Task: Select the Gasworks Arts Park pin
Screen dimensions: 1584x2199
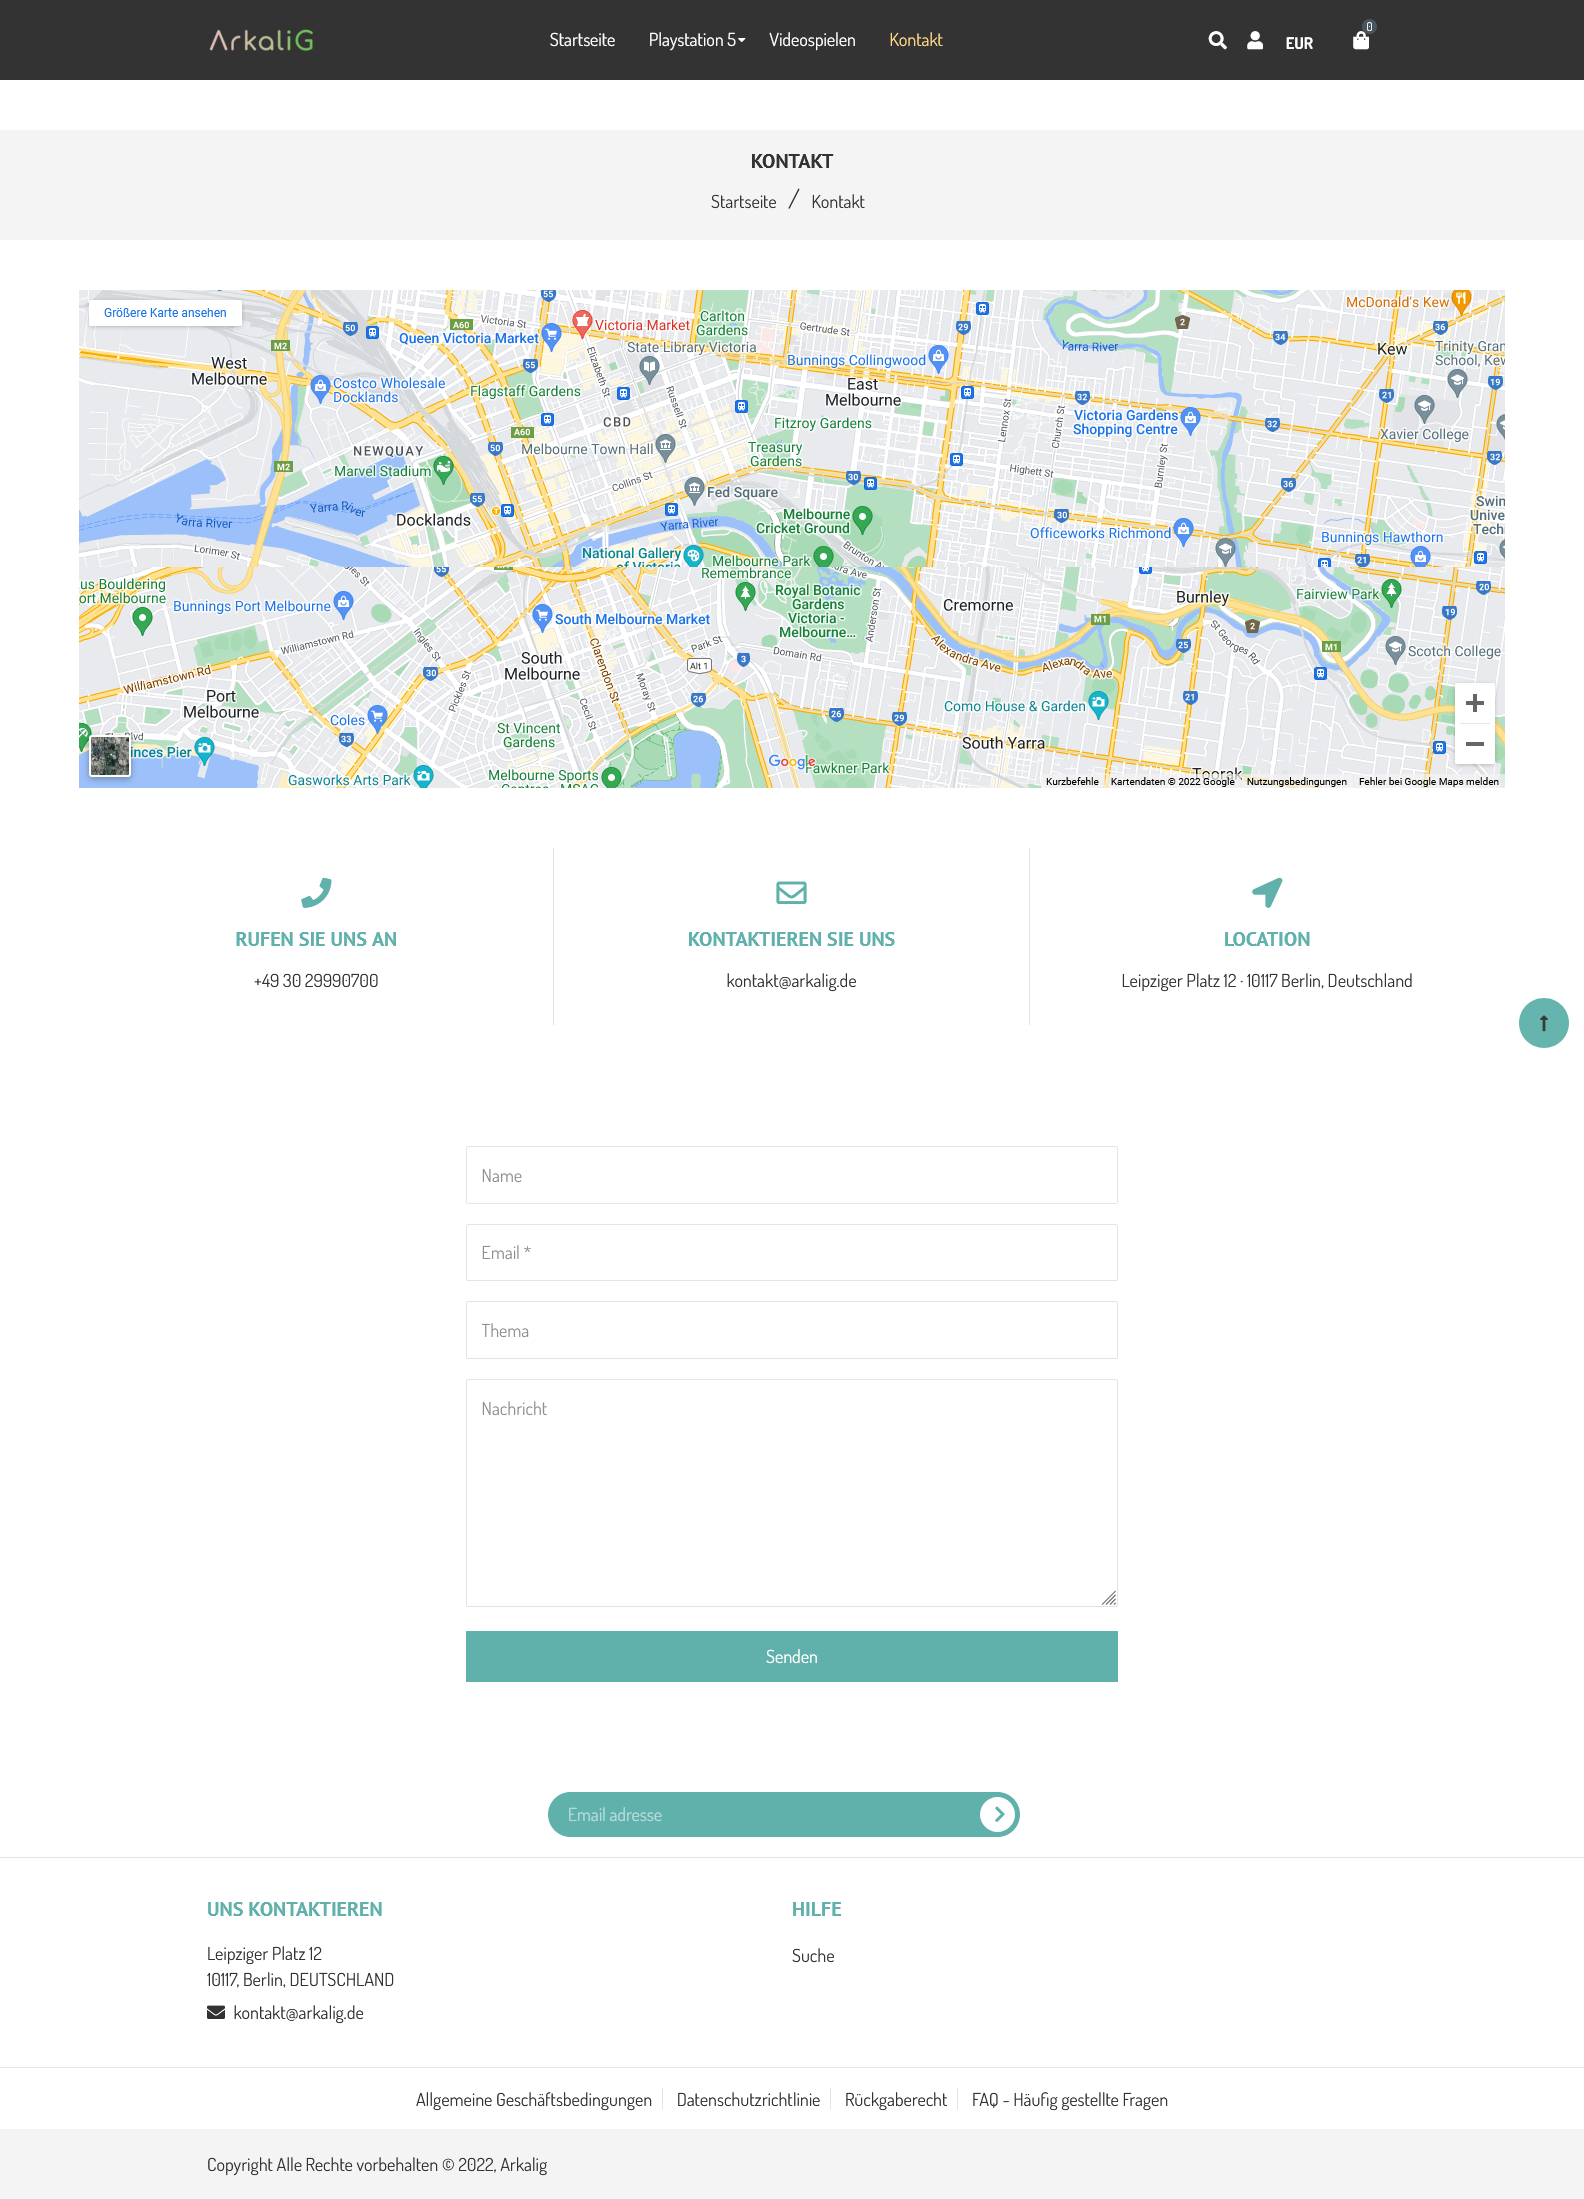Action: pyautogui.click(x=423, y=776)
